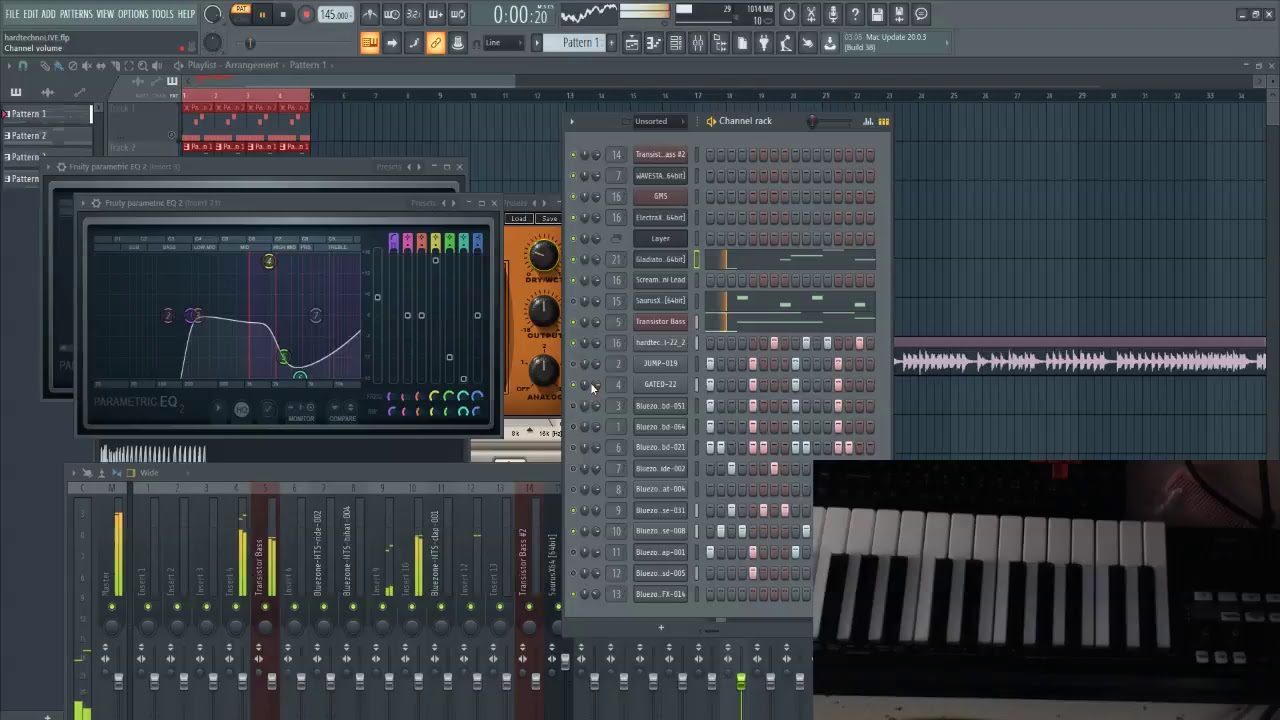Viewport: 1280px width, 720px height.
Task: Toggle the metronome icon
Action: pyautogui.click(x=370, y=14)
